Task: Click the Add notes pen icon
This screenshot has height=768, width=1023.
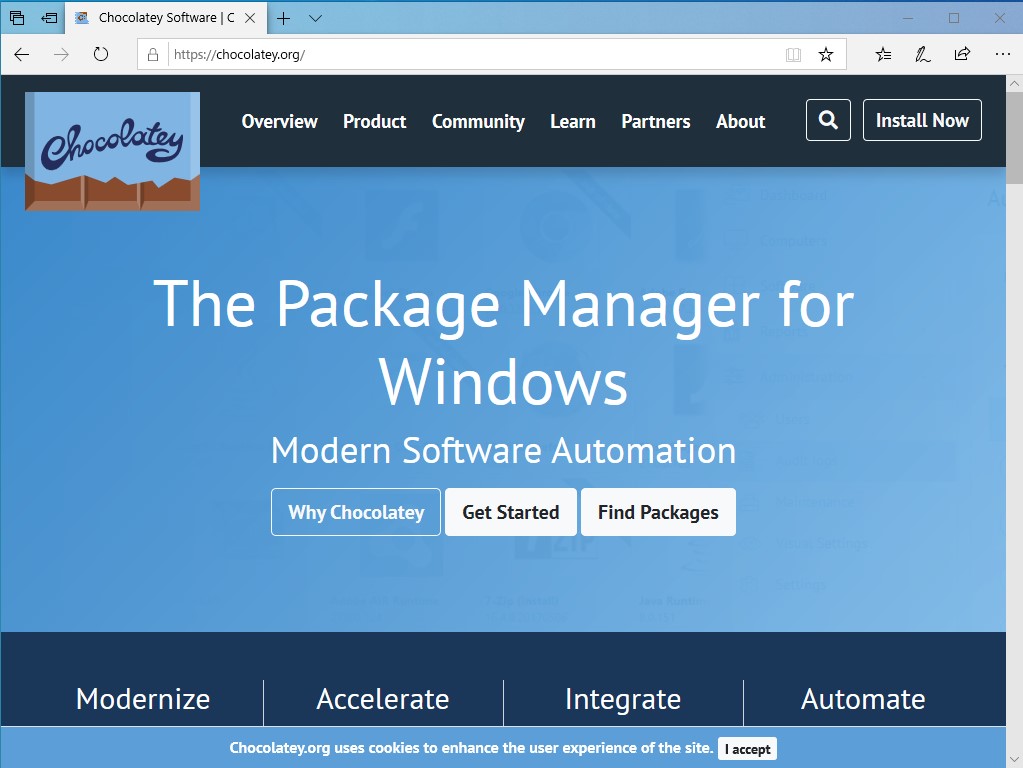Action: pyautogui.click(x=923, y=55)
